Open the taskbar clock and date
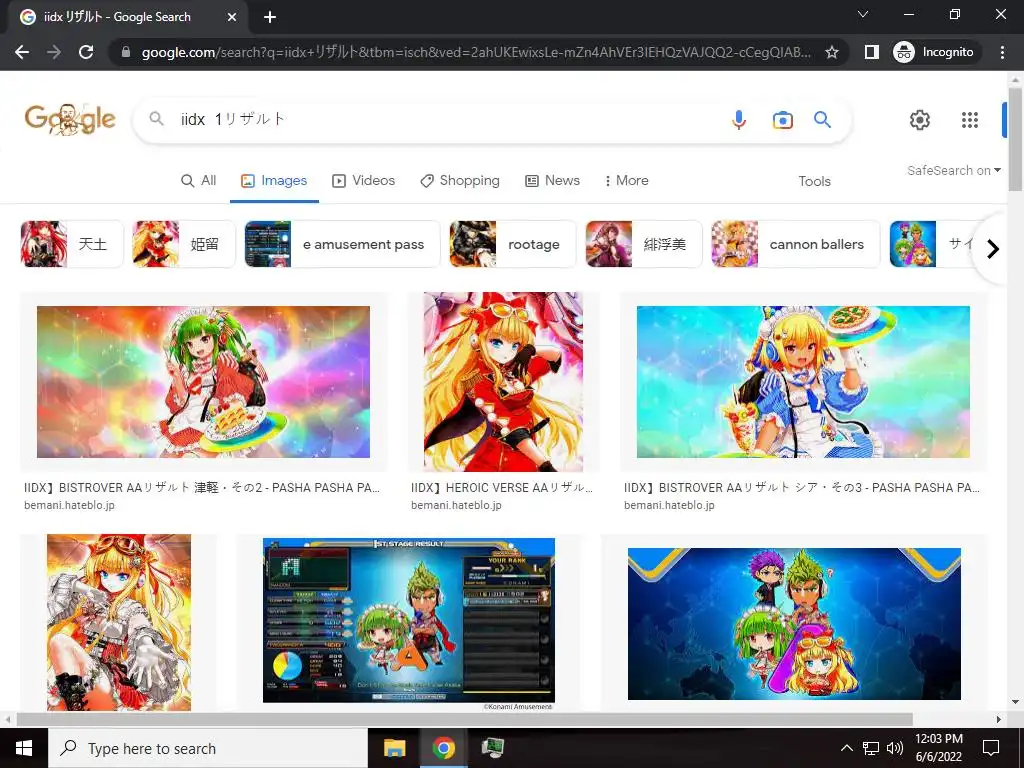Image resolution: width=1024 pixels, height=768 pixels. tap(938, 748)
